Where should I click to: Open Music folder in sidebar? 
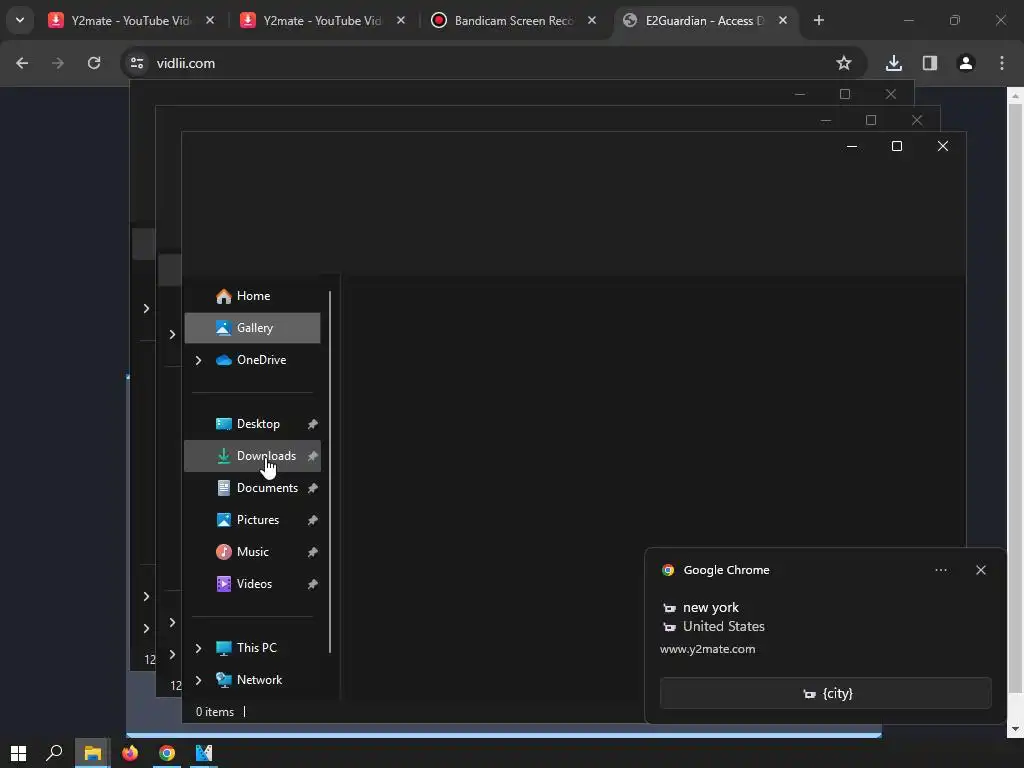[x=253, y=552]
